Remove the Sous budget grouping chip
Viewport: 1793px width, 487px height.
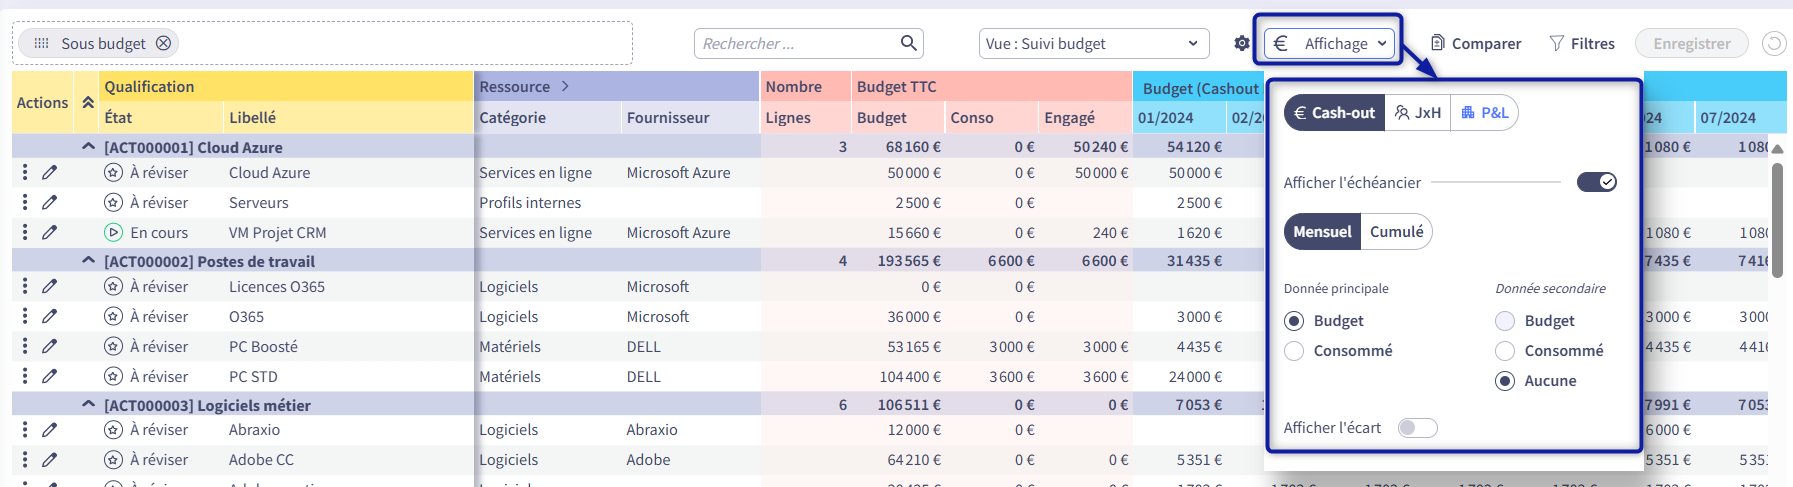[x=163, y=43]
